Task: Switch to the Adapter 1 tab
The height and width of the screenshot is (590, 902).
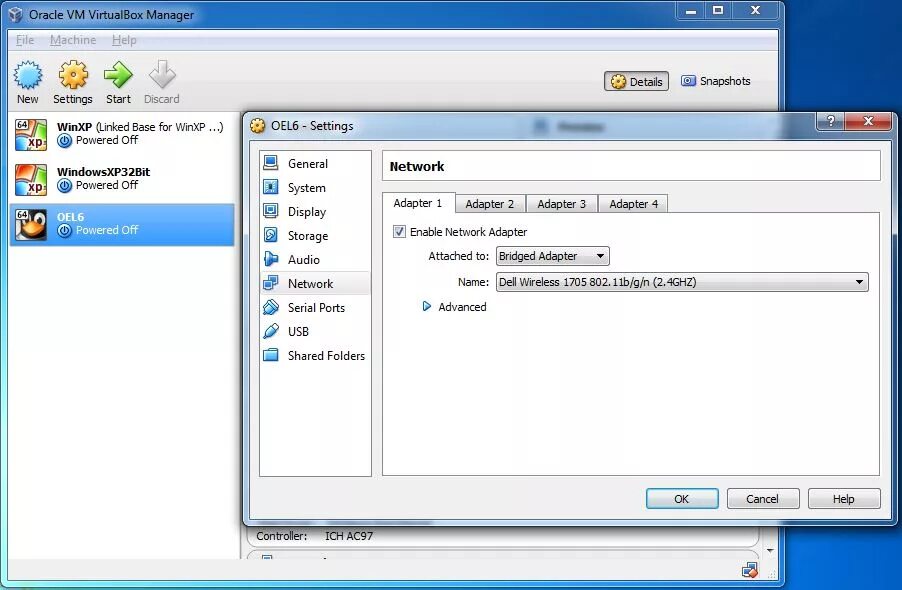Action: coord(418,203)
